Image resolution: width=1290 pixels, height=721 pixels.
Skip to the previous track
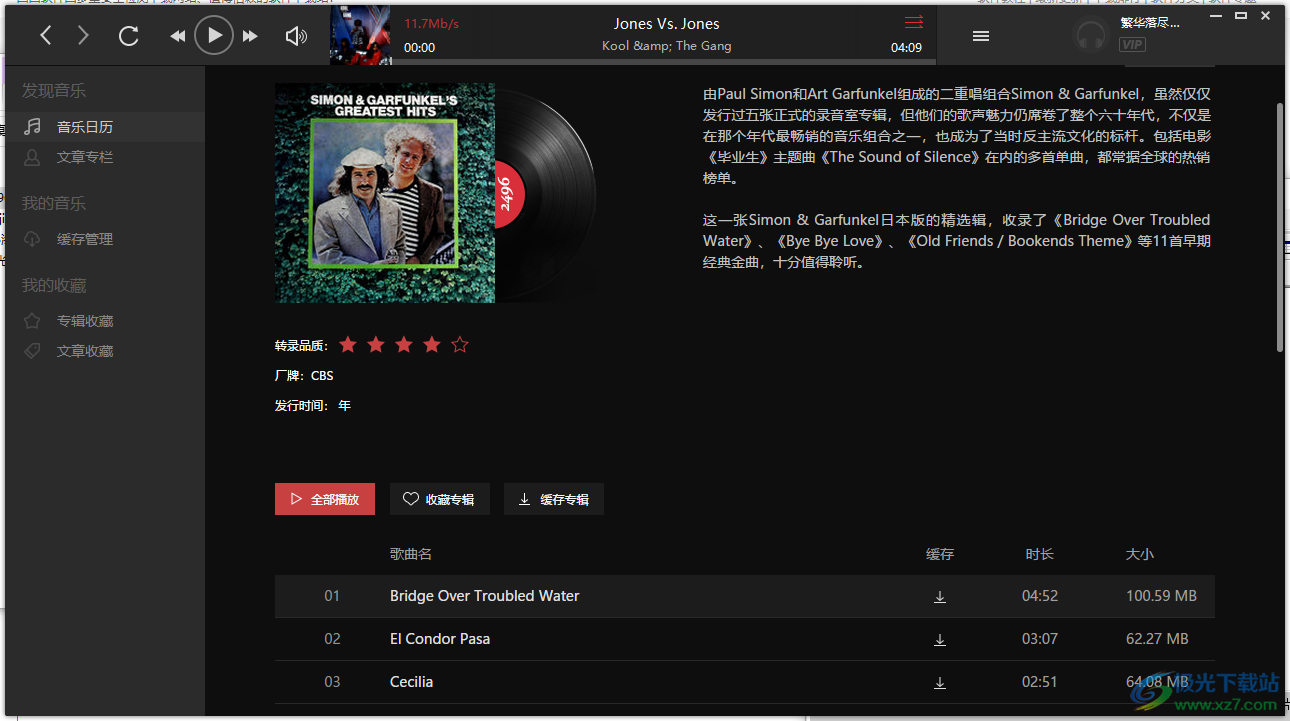[x=178, y=36]
